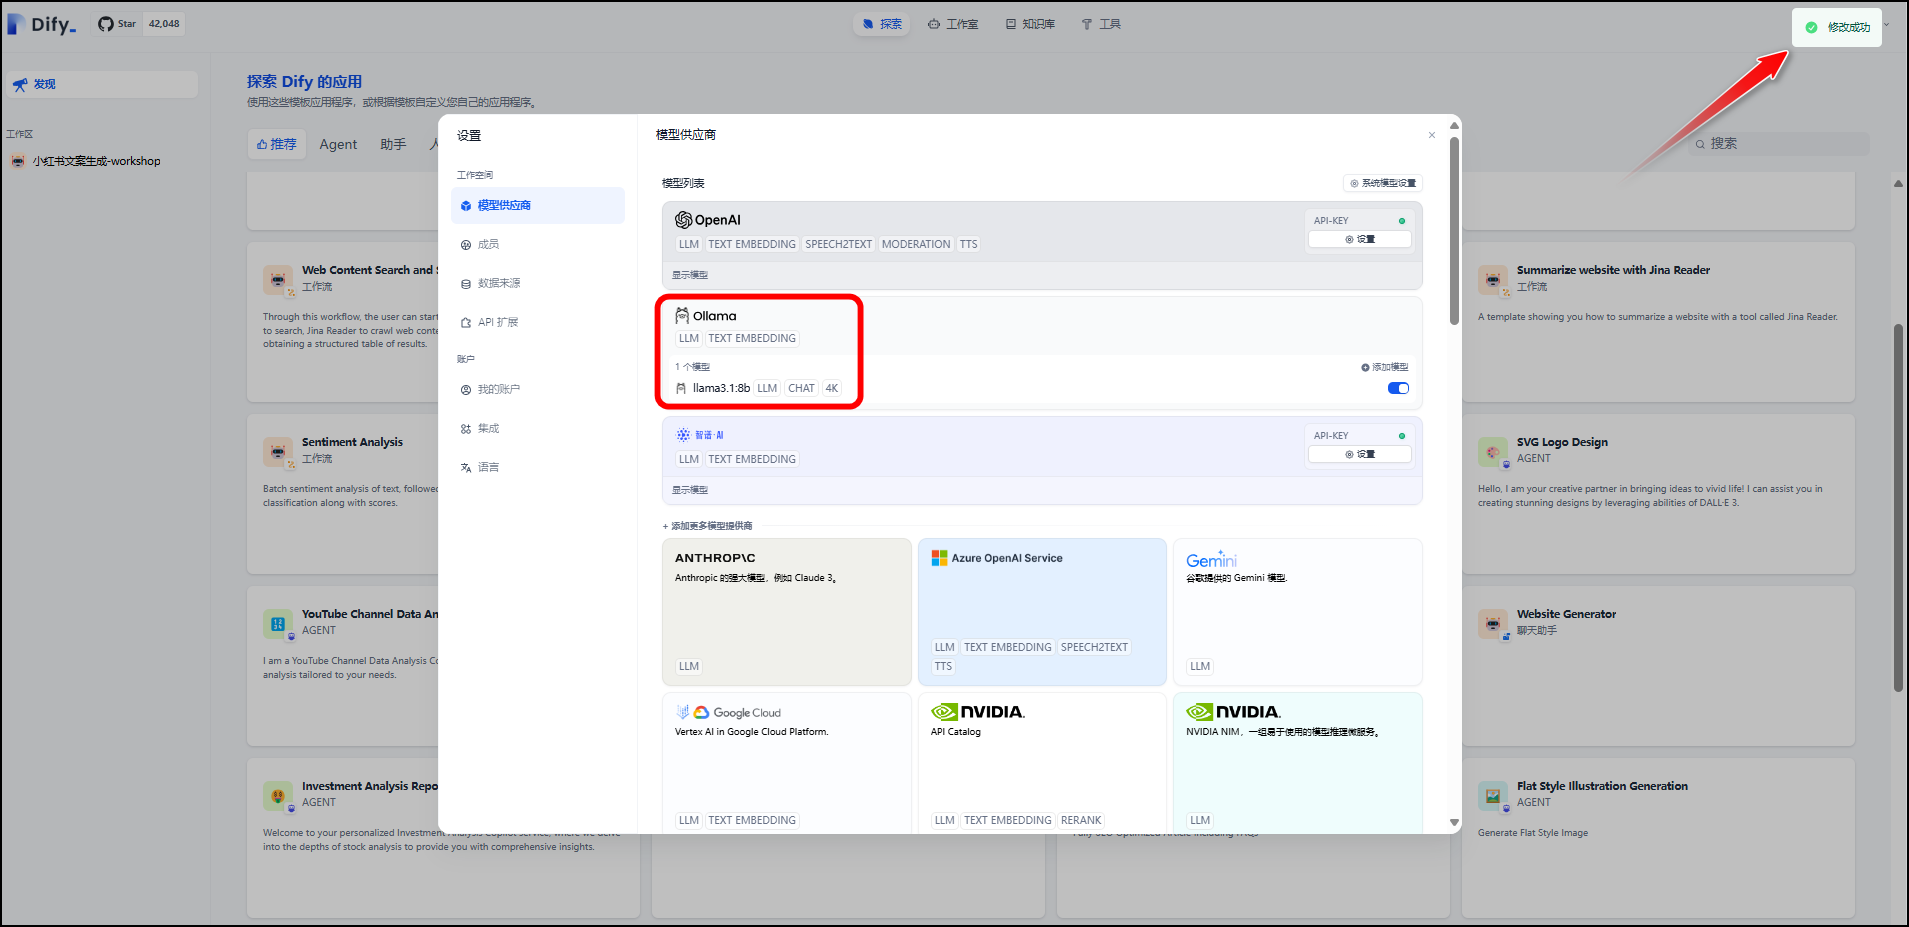Click OpenAI 设置 button
The image size is (1909, 927).
(1360, 239)
